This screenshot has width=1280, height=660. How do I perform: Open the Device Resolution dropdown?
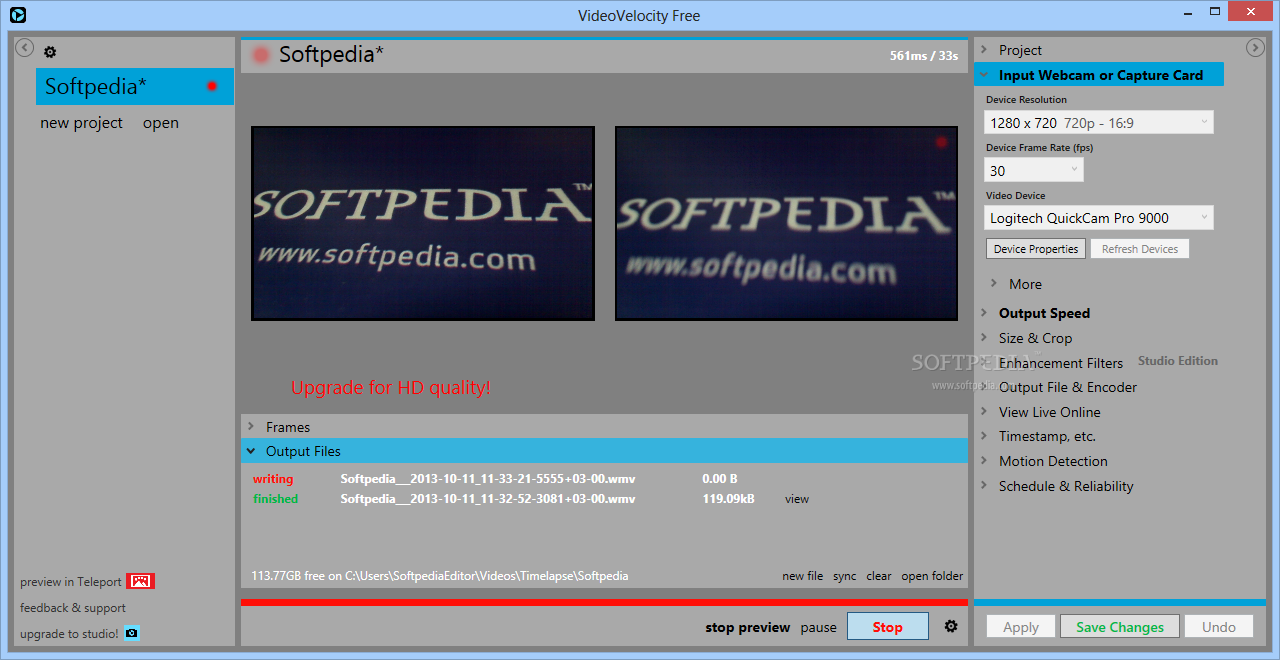coord(1098,122)
